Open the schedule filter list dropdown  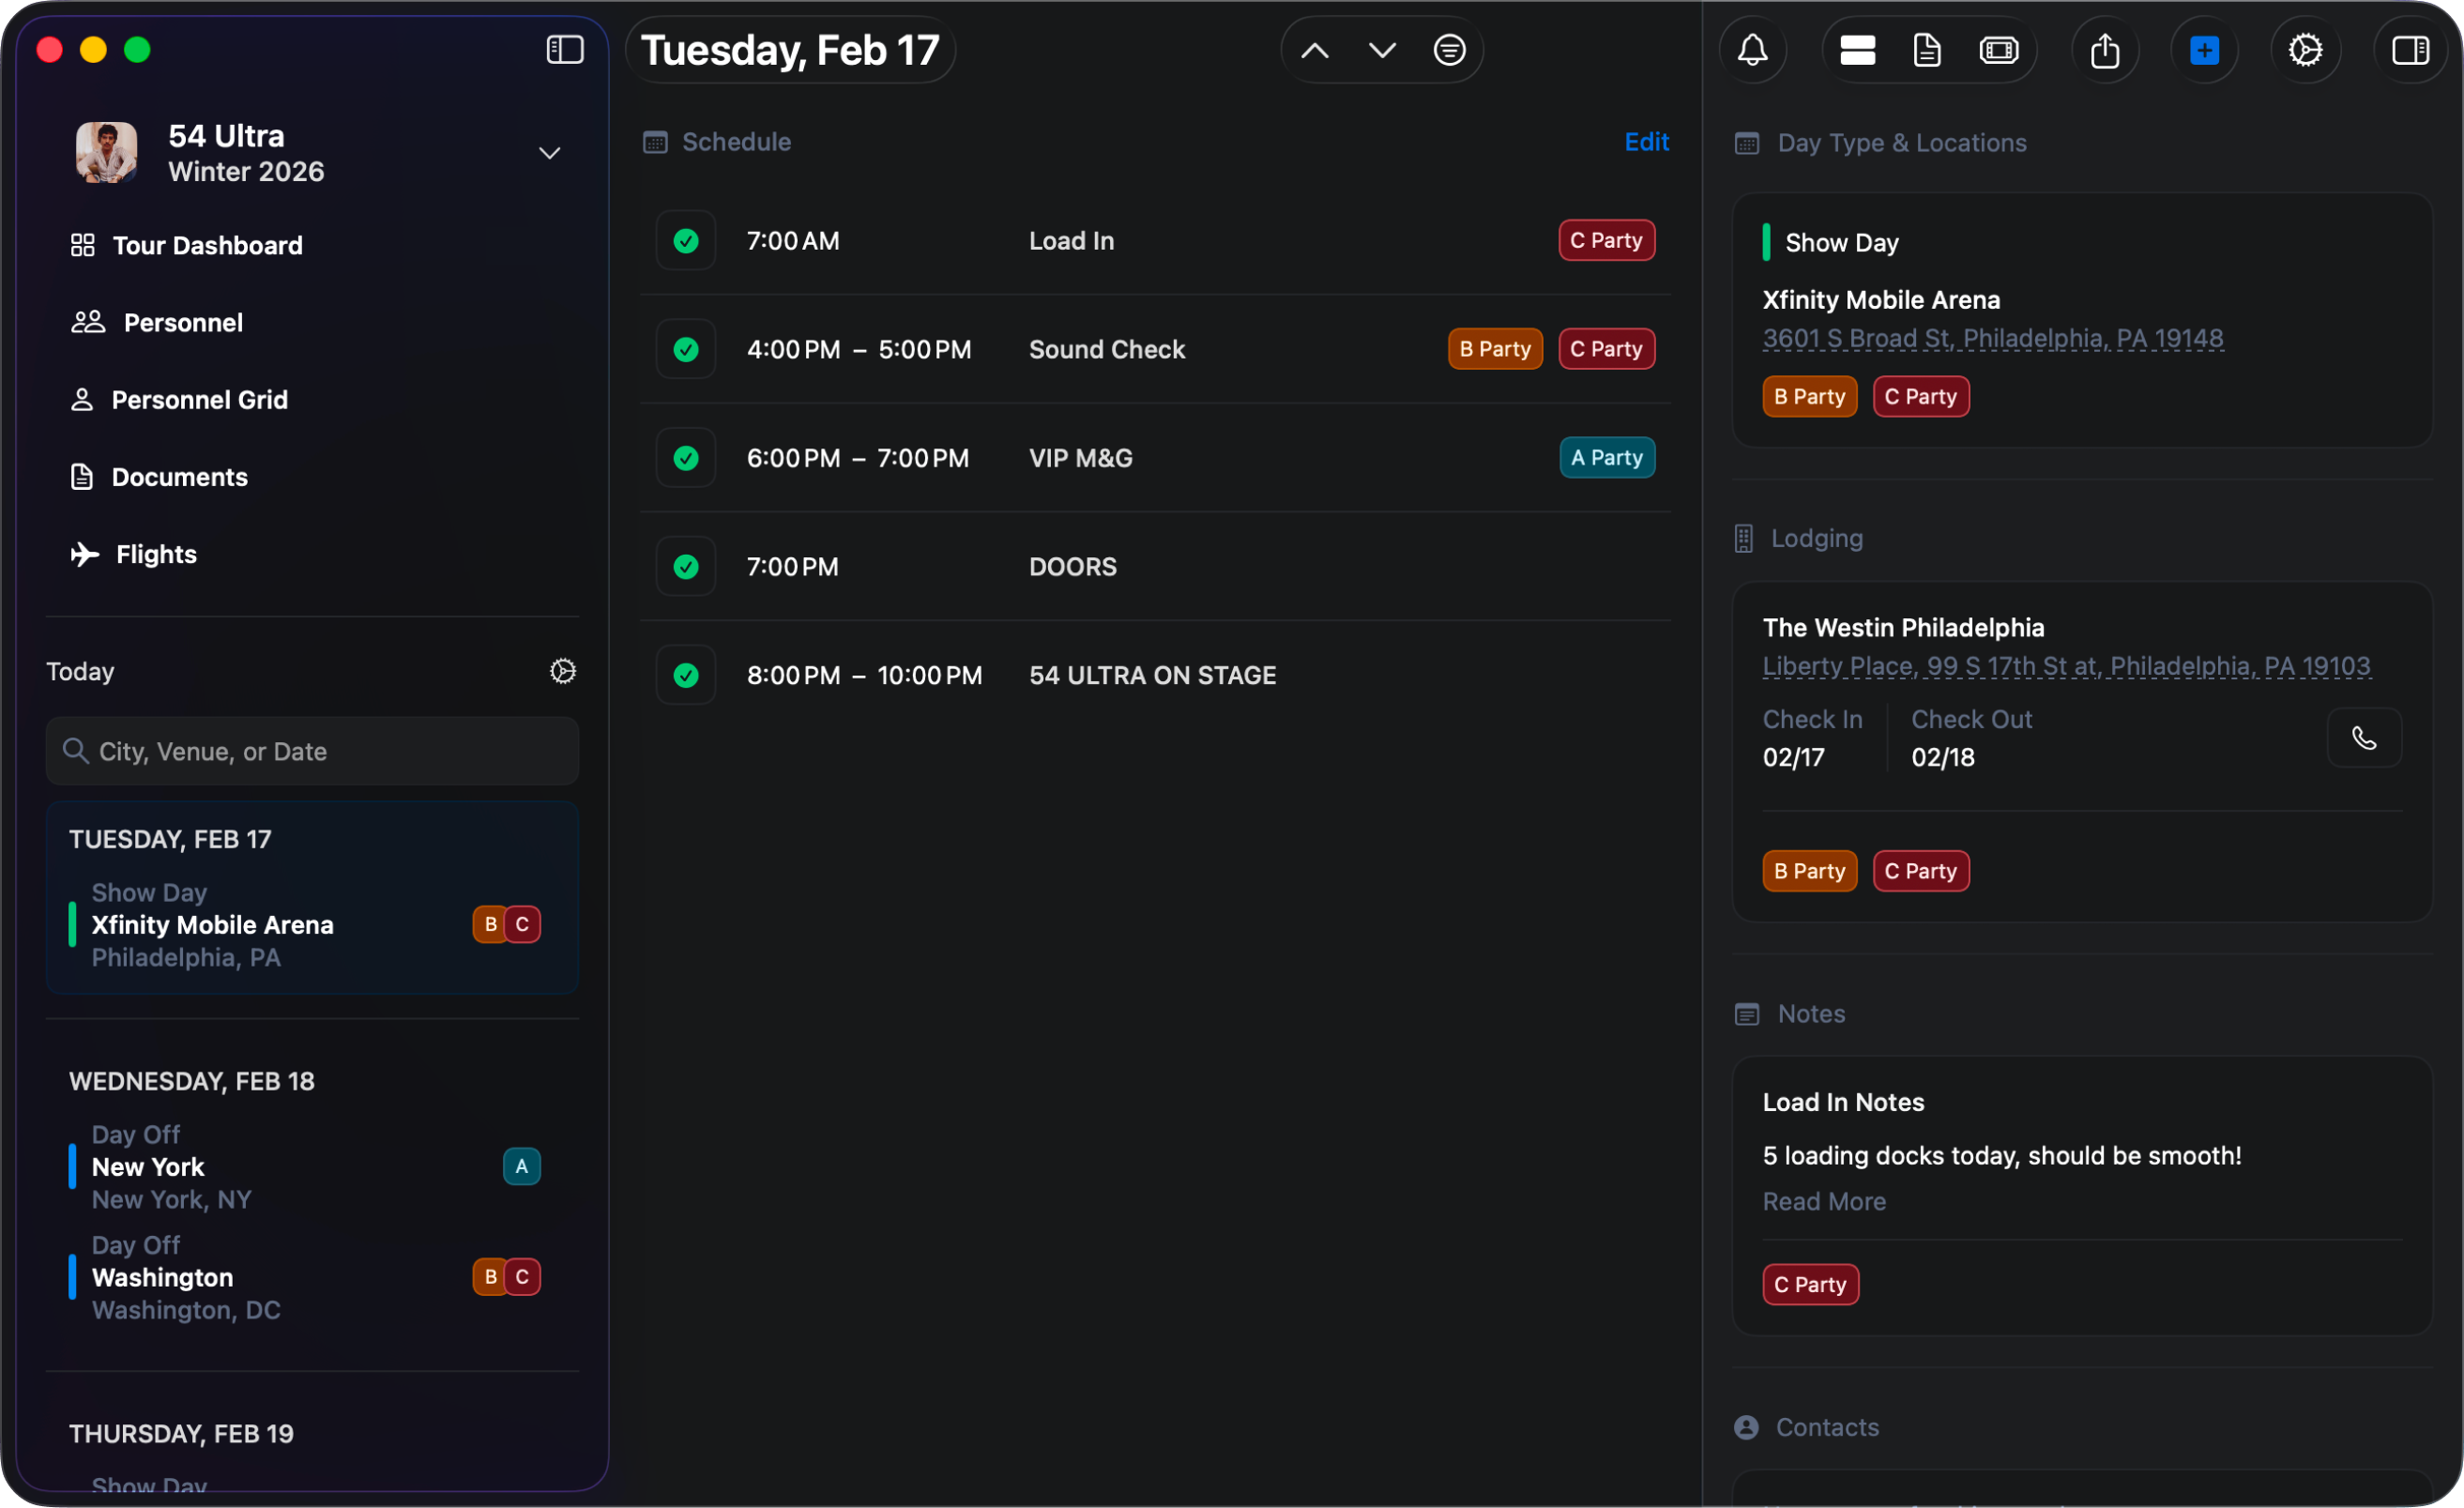coord(1448,49)
